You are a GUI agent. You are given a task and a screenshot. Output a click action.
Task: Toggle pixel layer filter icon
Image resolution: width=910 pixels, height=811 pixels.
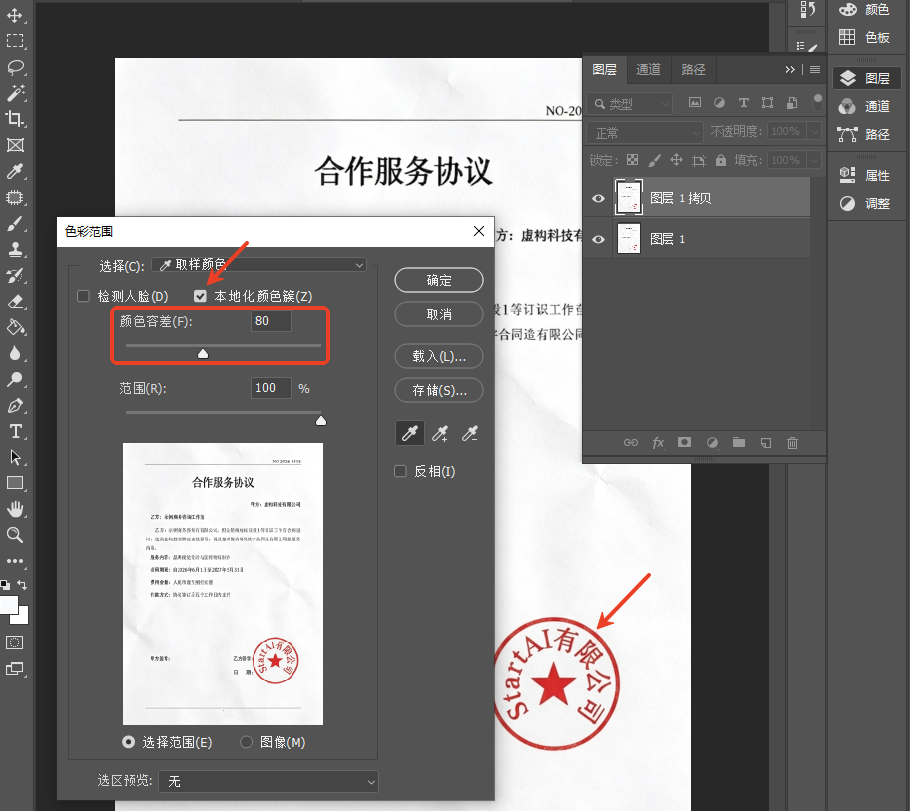(695, 103)
